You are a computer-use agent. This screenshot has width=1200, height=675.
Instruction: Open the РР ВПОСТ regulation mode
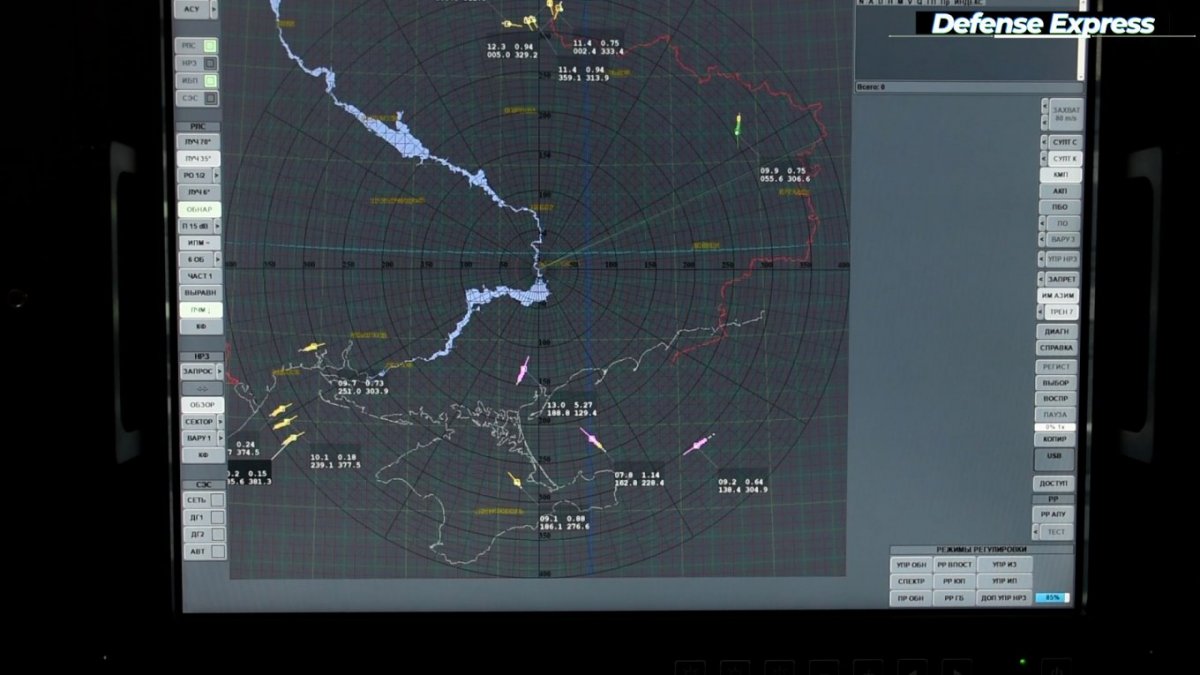click(954, 565)
